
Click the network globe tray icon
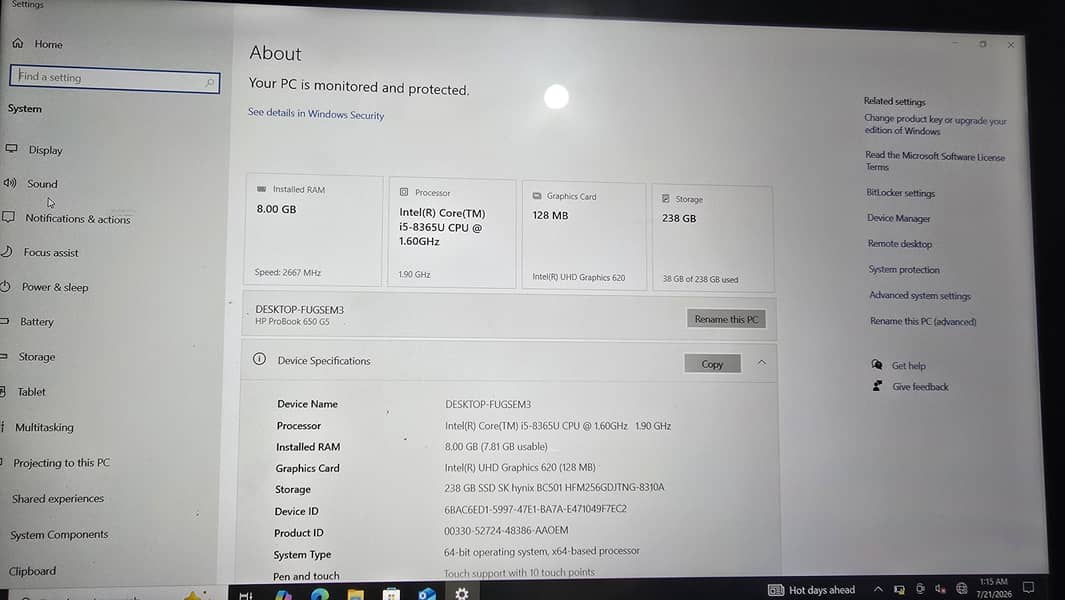click(x=962, y=588)
